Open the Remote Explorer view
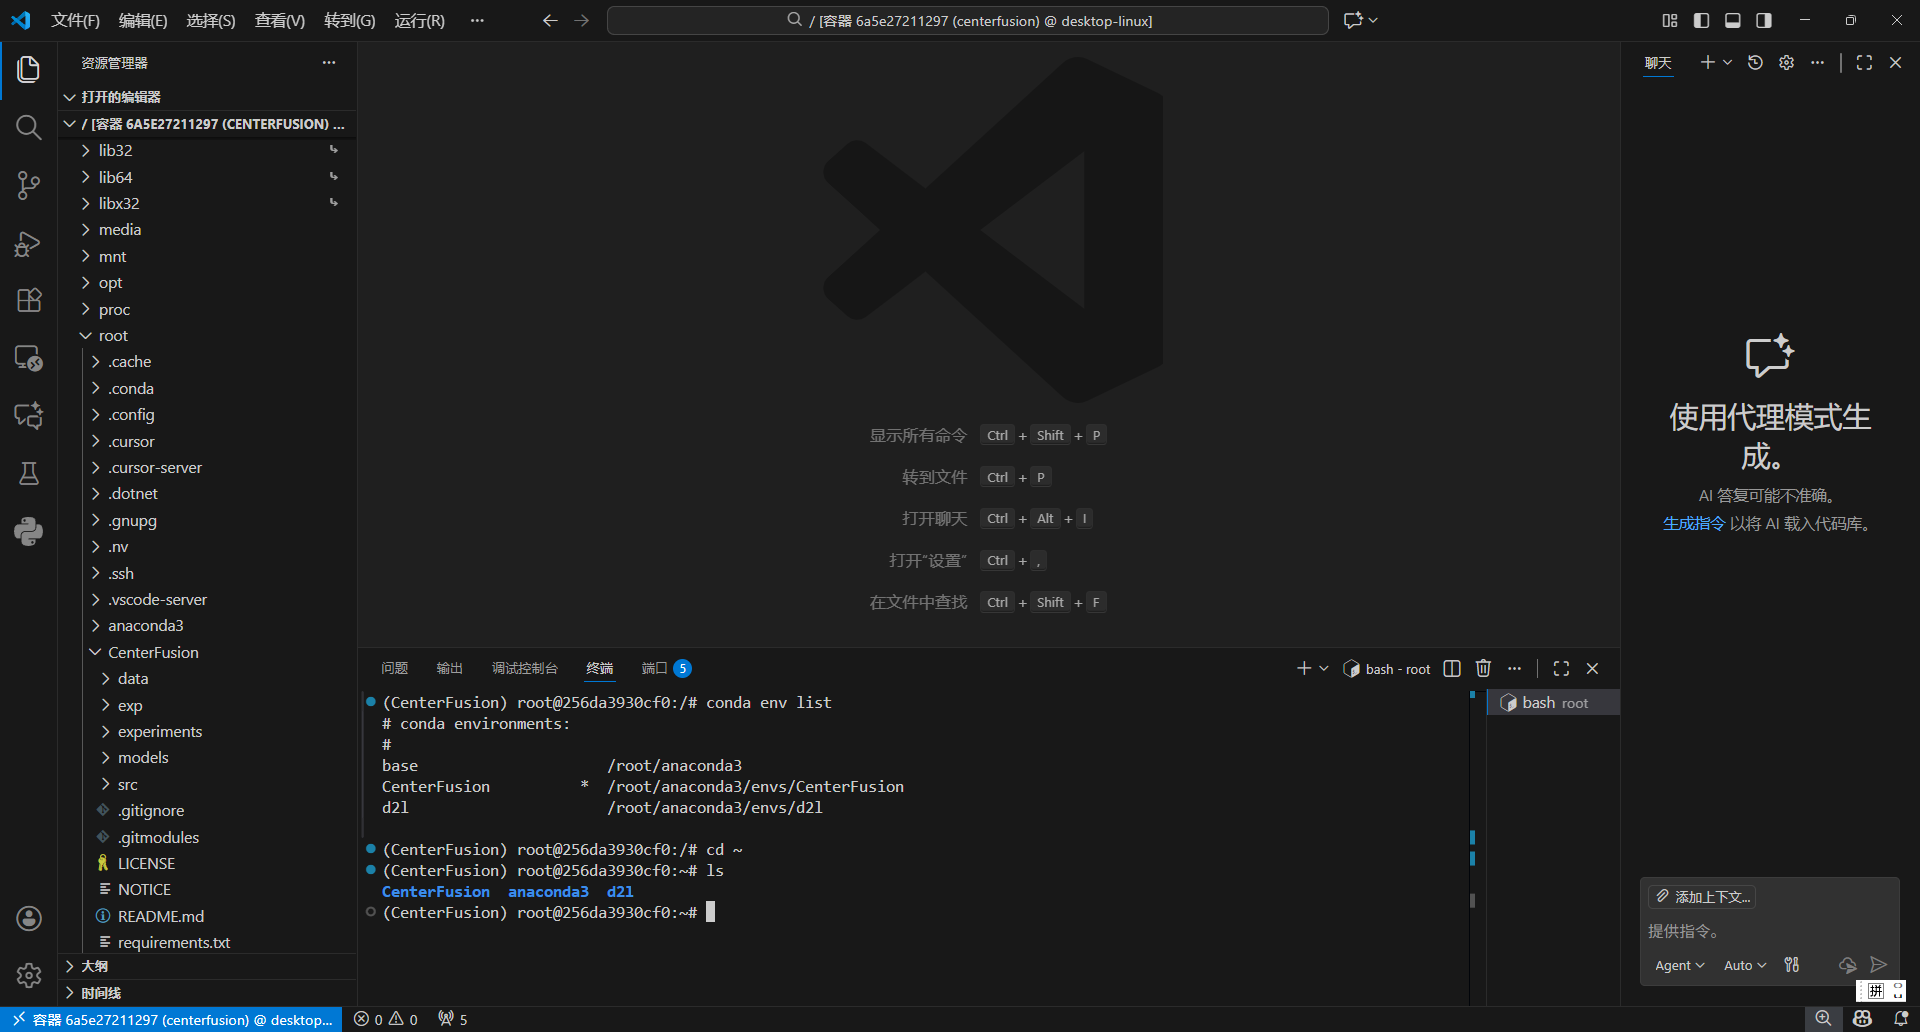 tap(29, 358)
